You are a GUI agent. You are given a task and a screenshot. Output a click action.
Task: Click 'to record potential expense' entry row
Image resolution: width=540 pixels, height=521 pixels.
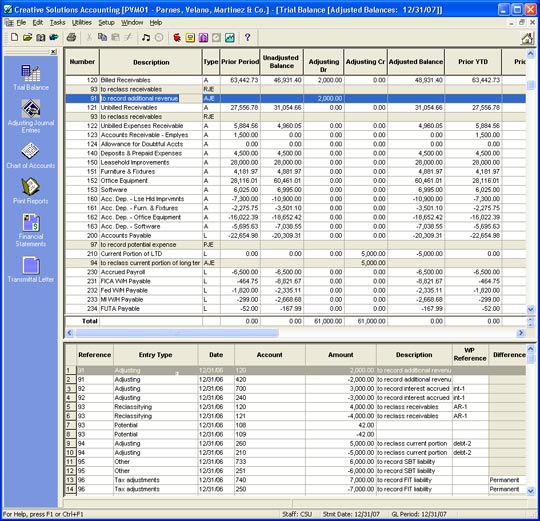(x=295, y=245)
